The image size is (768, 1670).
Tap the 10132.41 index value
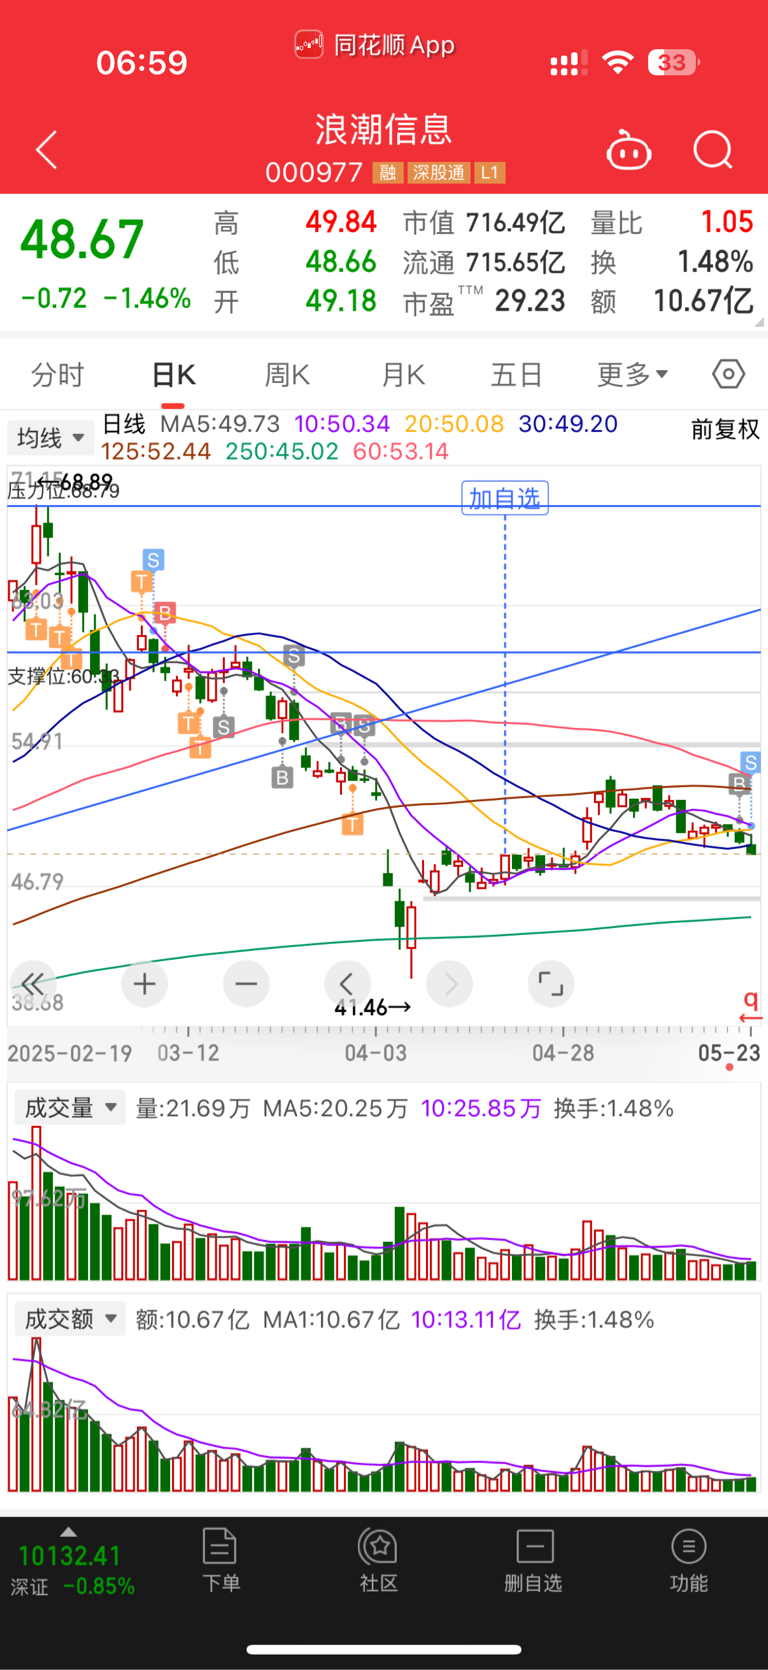click(69, 1556)
